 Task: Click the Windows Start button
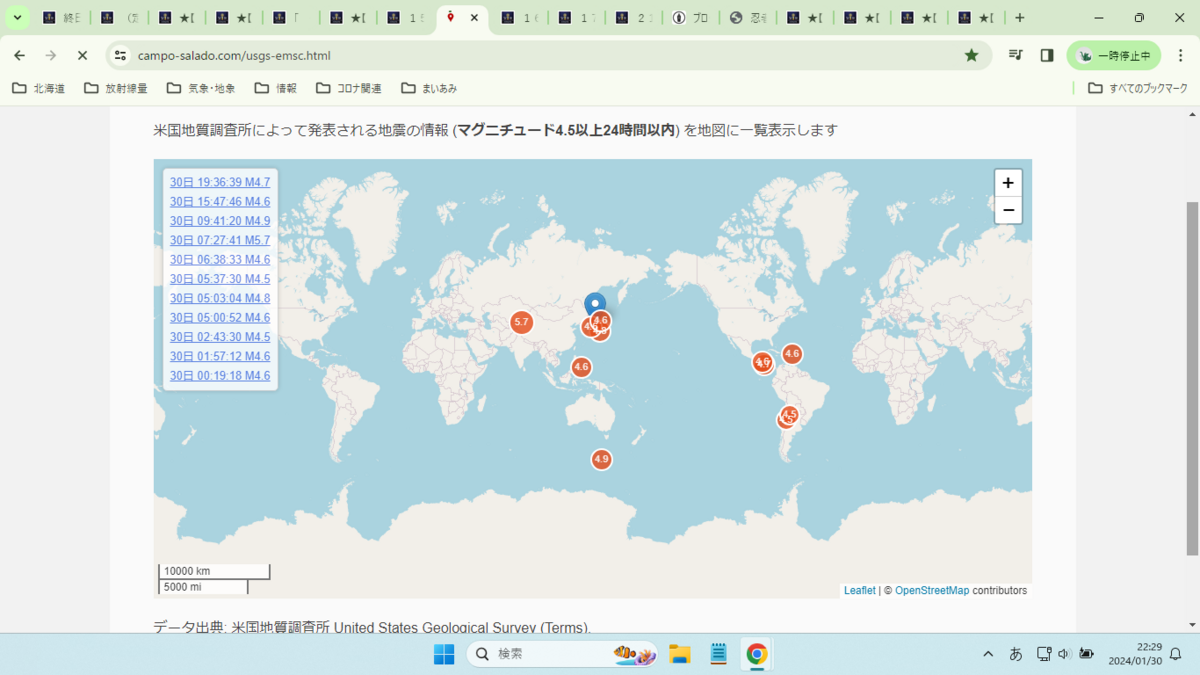click(x=444, y=654)
